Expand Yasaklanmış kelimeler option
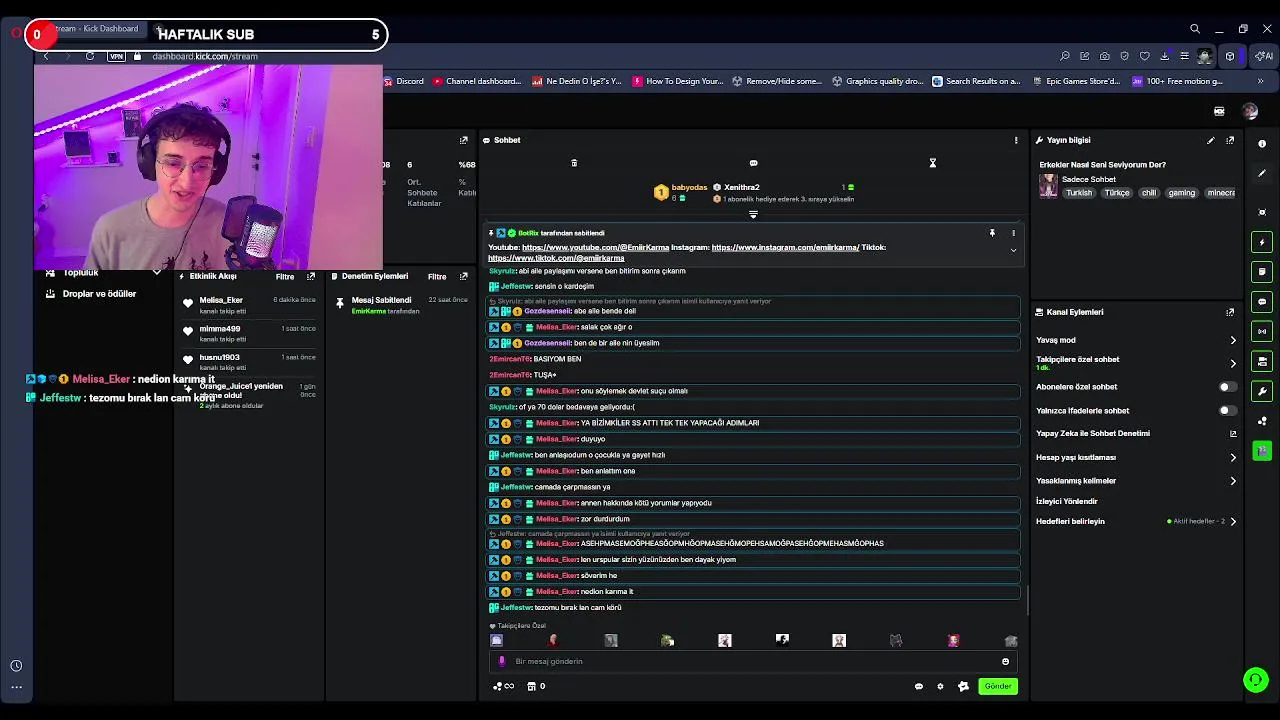Viewport: 1280px width, 720px height. tap(1233, 481)
